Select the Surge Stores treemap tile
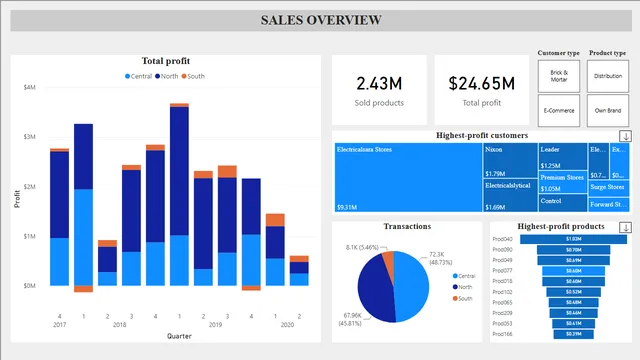Screen dimensions: 640x360 point(609,188)
